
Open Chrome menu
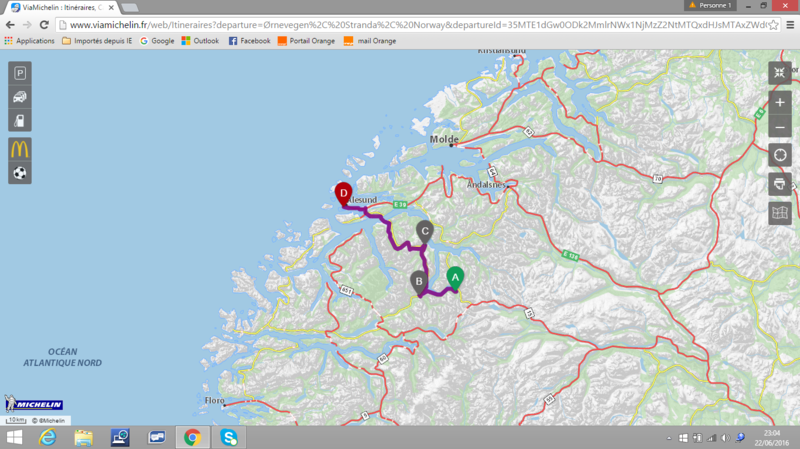click(x=790, y=25)
